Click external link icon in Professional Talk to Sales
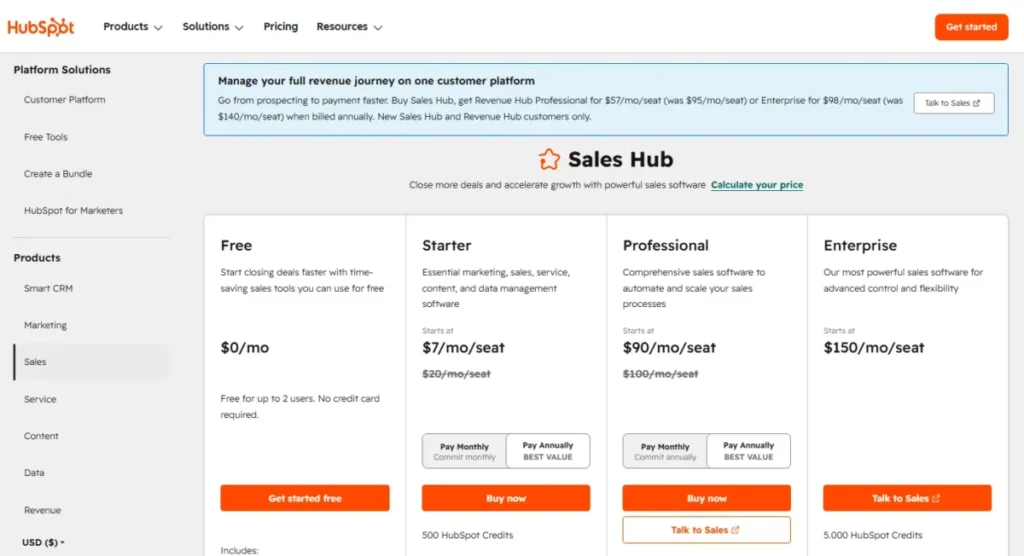Viewport: 1024px width, 556px height. pyautogui.click(x=735, y=530)
